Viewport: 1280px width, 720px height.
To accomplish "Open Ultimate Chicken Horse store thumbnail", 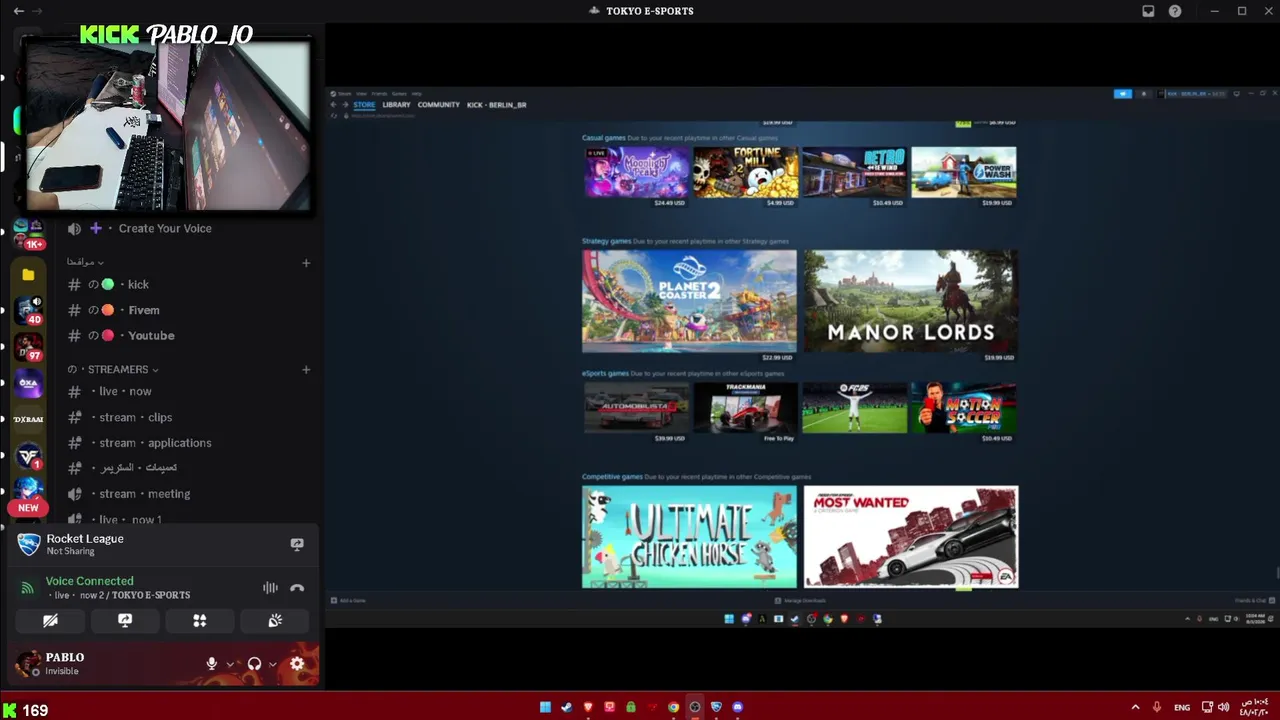I will coord(690,537).
